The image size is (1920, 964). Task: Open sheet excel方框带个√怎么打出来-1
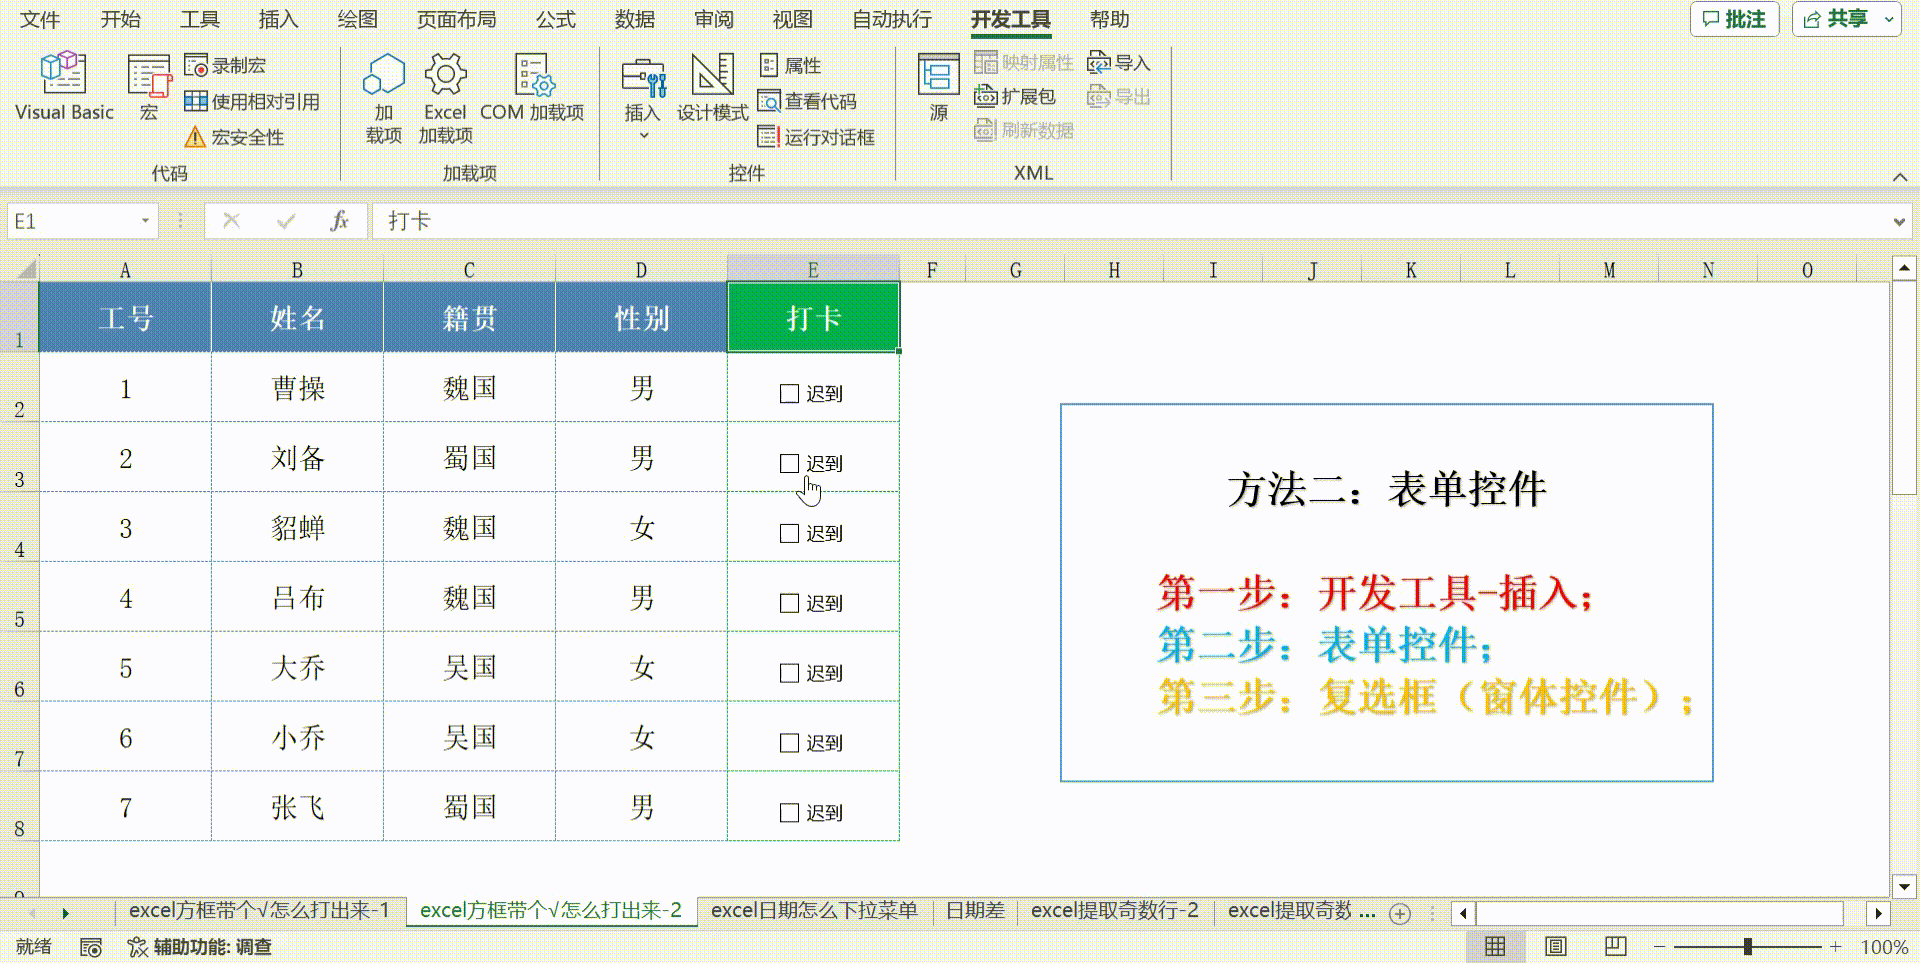[259, 911]
